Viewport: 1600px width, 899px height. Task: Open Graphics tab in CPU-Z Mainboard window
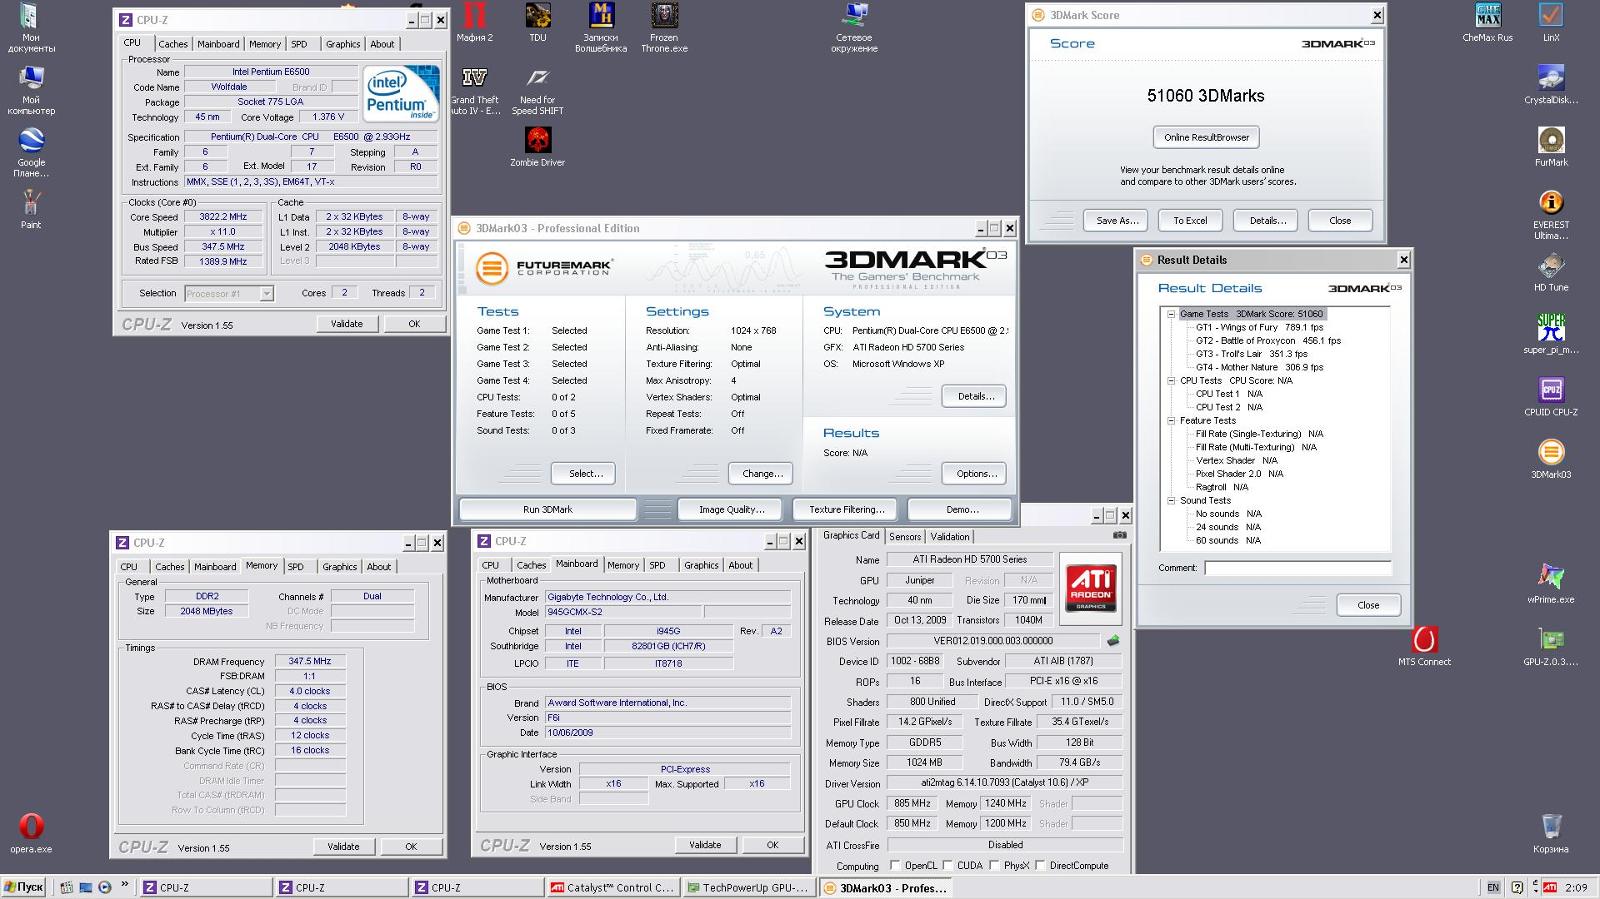click(701, 565)
